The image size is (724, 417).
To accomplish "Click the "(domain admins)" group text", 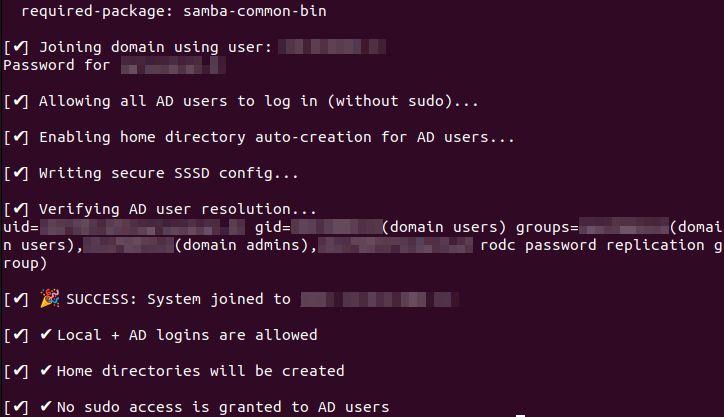I will click(243, 245).
